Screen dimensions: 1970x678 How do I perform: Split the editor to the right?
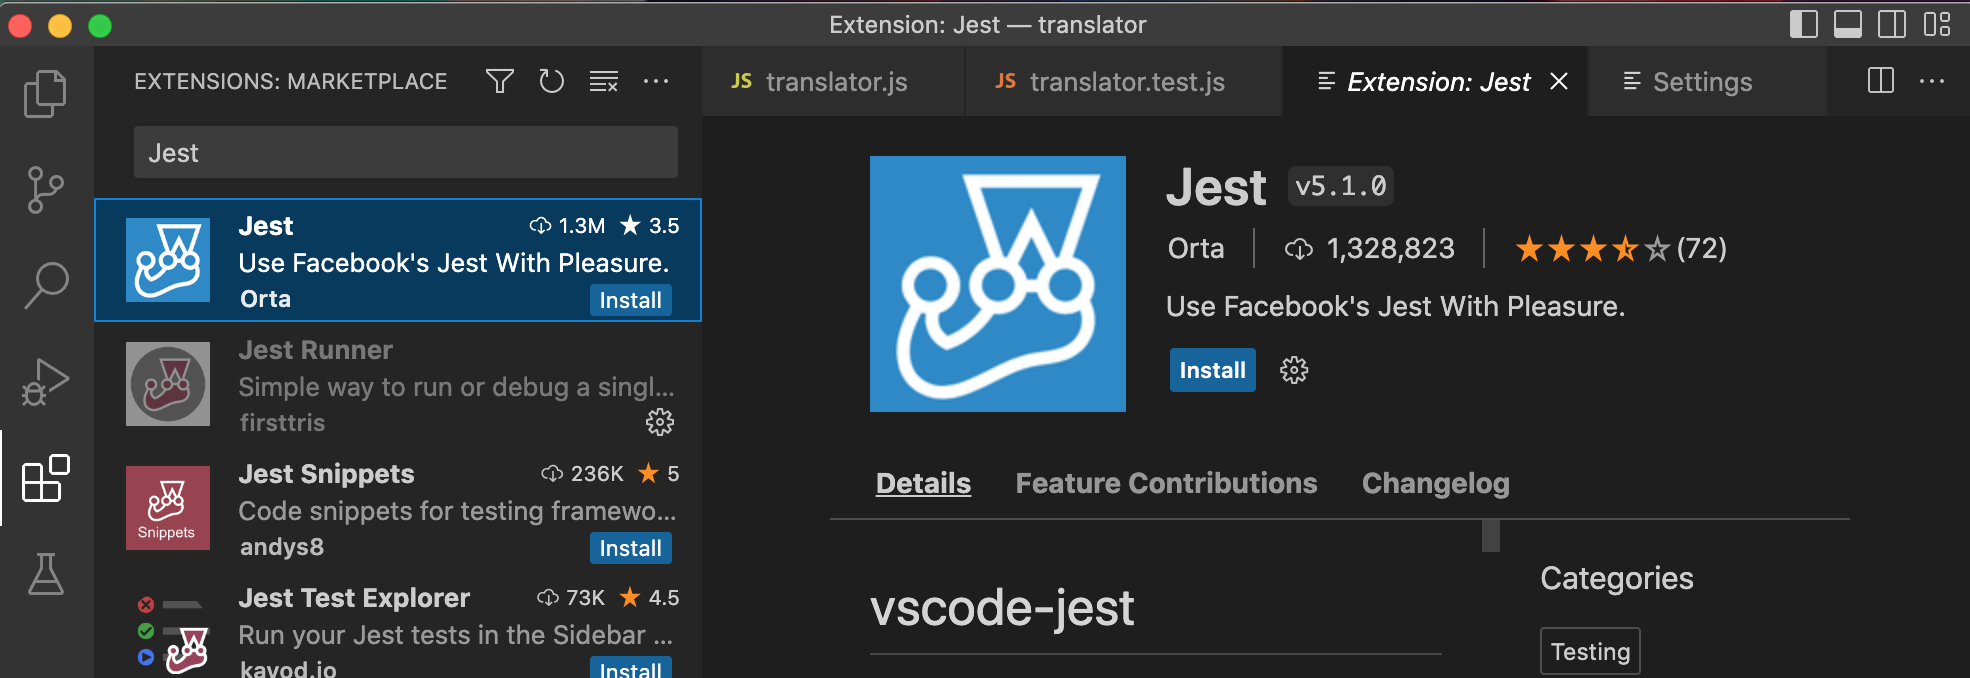1881,81
